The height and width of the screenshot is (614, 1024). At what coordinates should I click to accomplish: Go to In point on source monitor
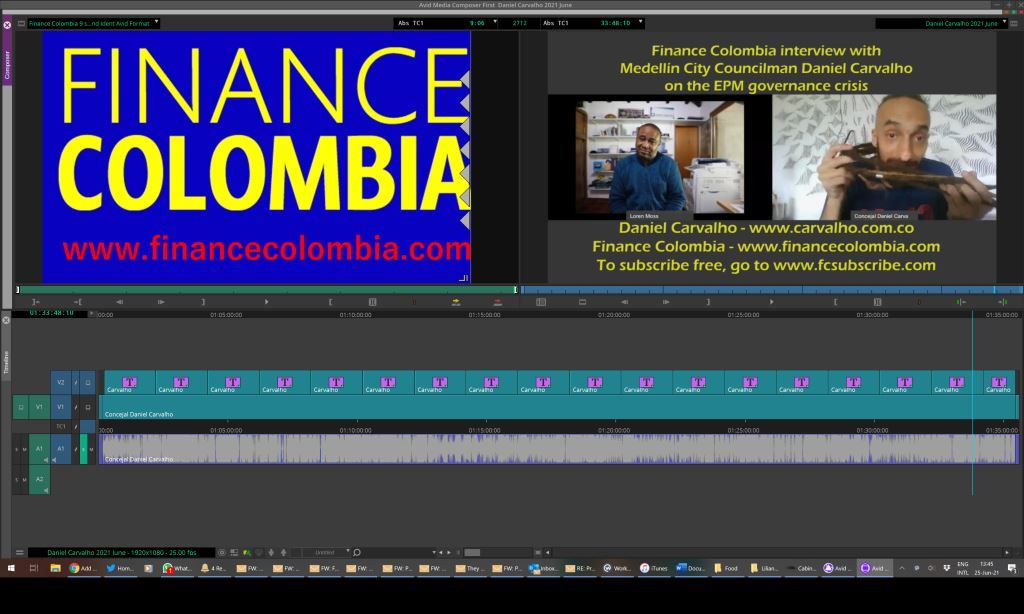tap(36, 302)
